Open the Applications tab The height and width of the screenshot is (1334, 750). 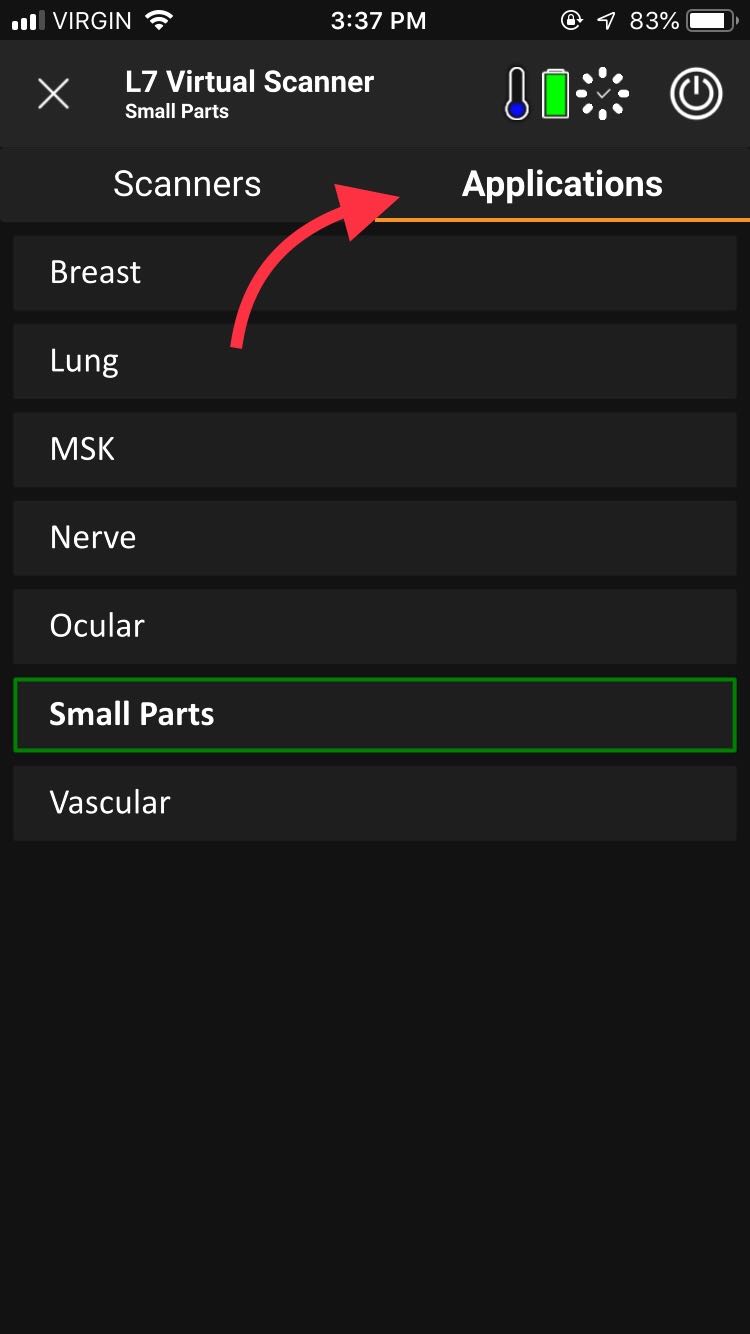pyautogui.click(x=562, y=184)
